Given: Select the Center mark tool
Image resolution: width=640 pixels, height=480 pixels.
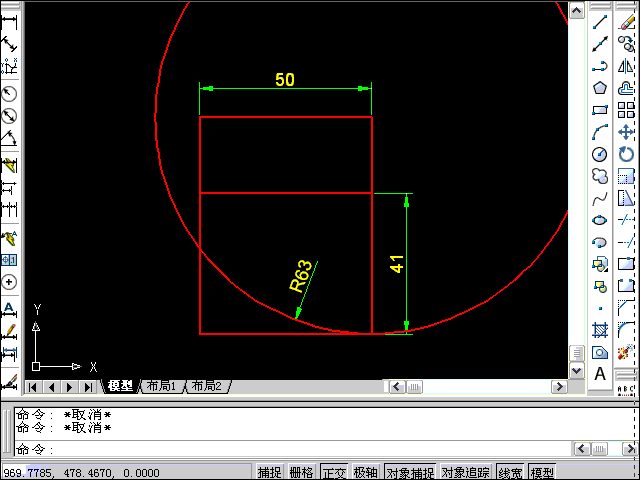Looking at the screenshot, I should pyautogui.click(x=9, y=282).
